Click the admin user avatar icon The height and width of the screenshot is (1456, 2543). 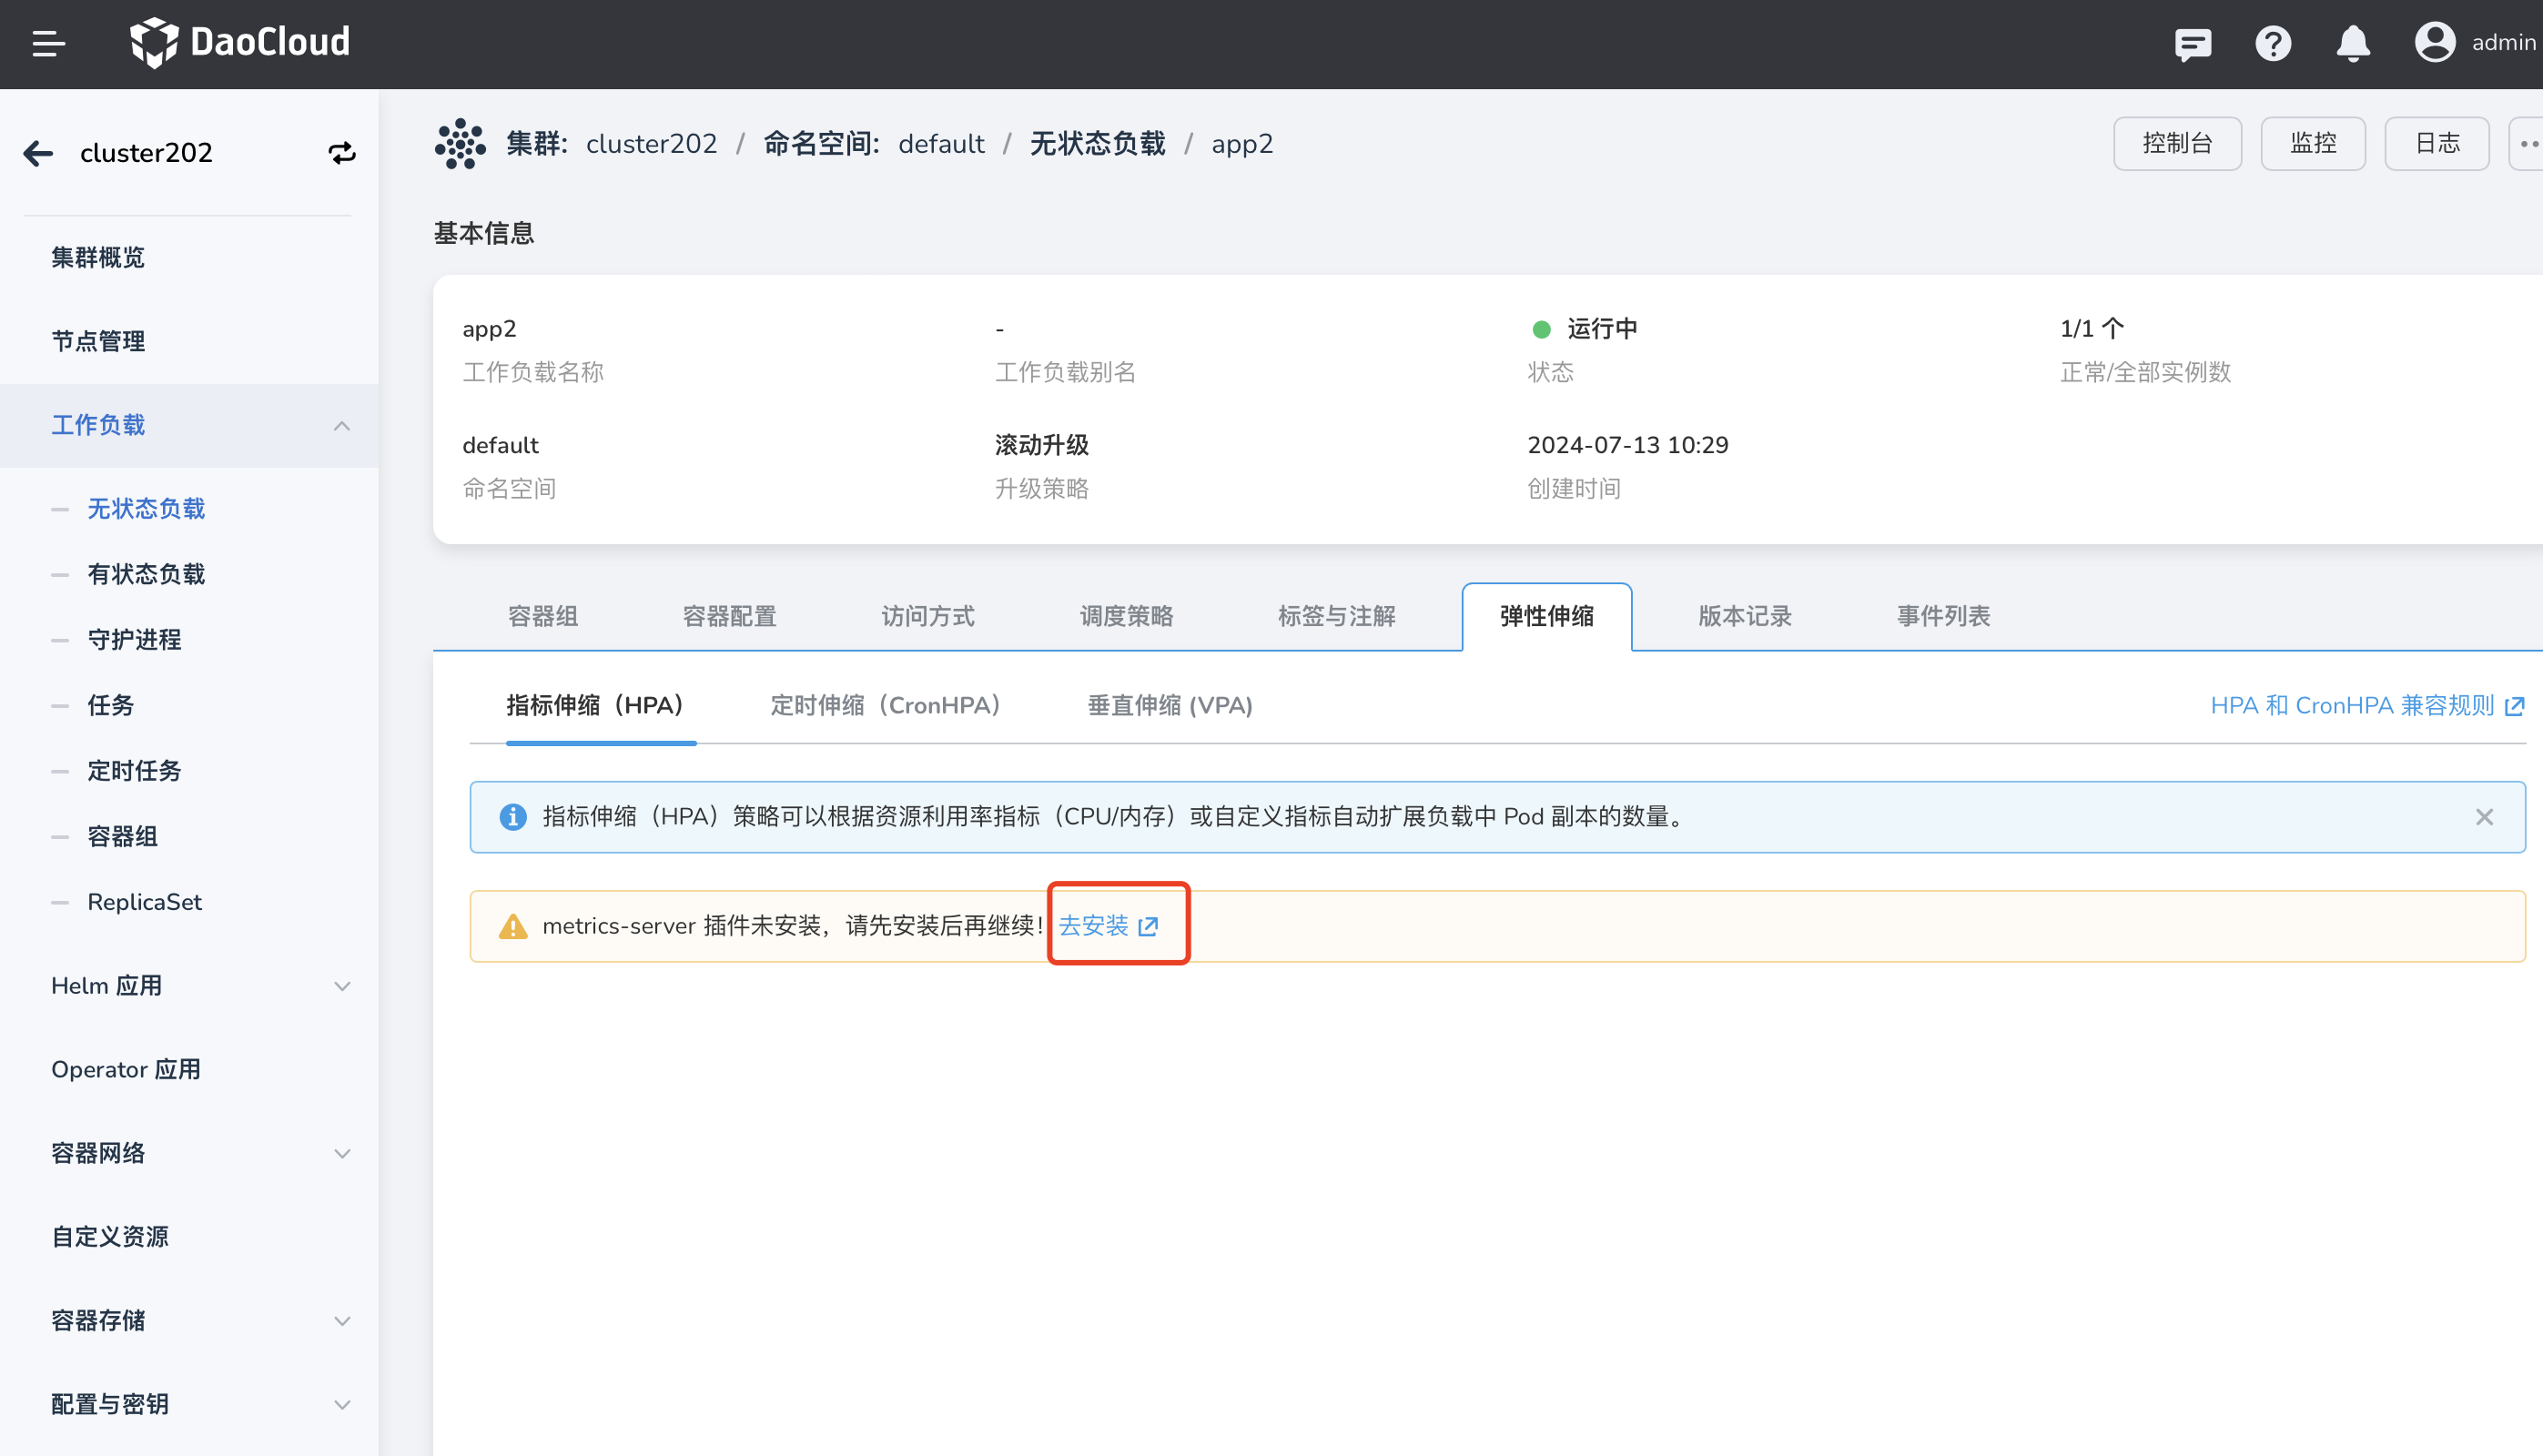(2434, 43)
